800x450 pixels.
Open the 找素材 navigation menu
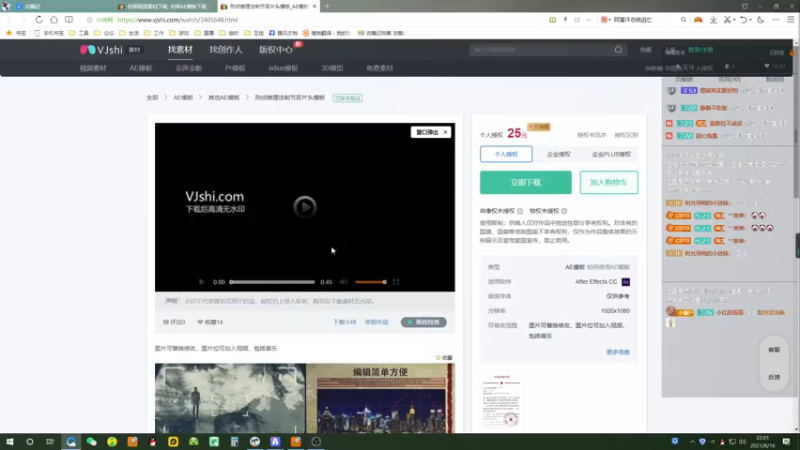pos(180,49)
